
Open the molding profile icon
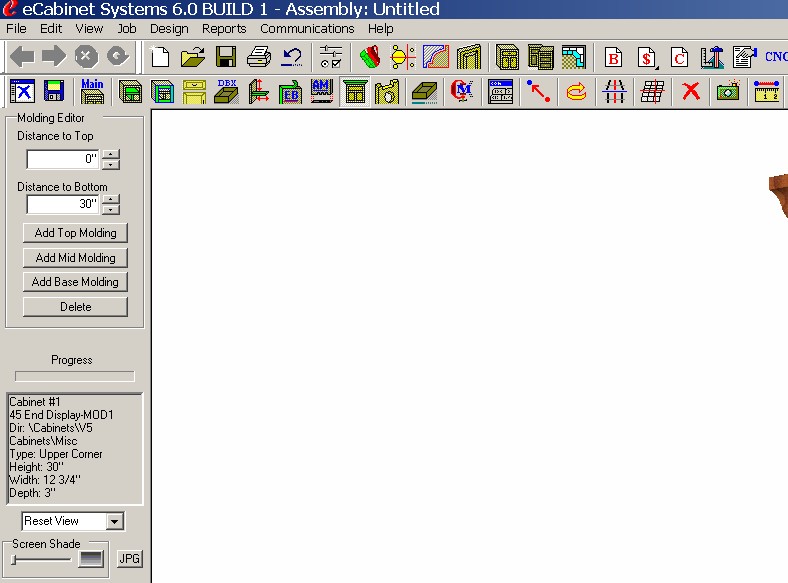(436, 57)
